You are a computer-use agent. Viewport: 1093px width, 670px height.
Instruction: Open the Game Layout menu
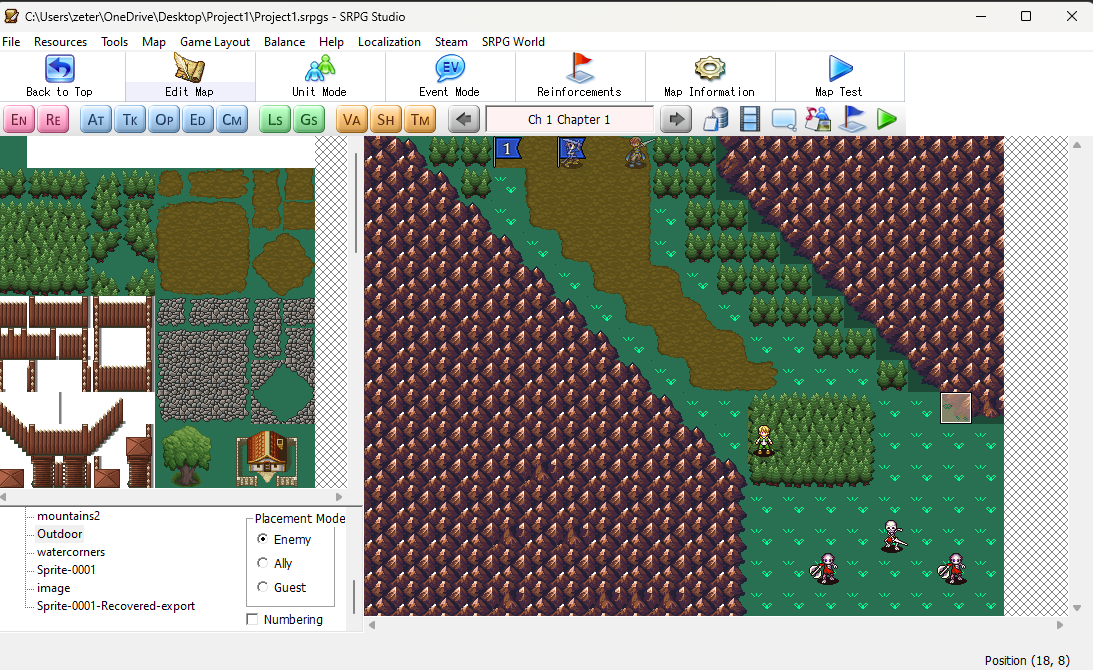point(215,42)
